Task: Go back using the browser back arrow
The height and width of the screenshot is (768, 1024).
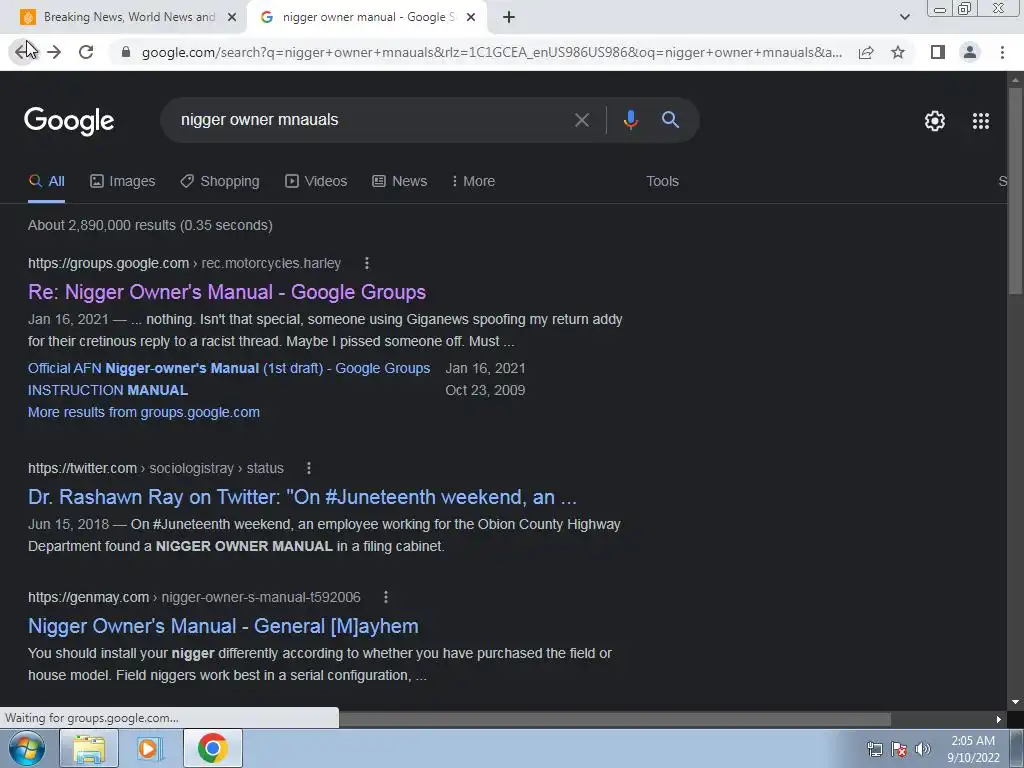Action: (x=24, y=52)
